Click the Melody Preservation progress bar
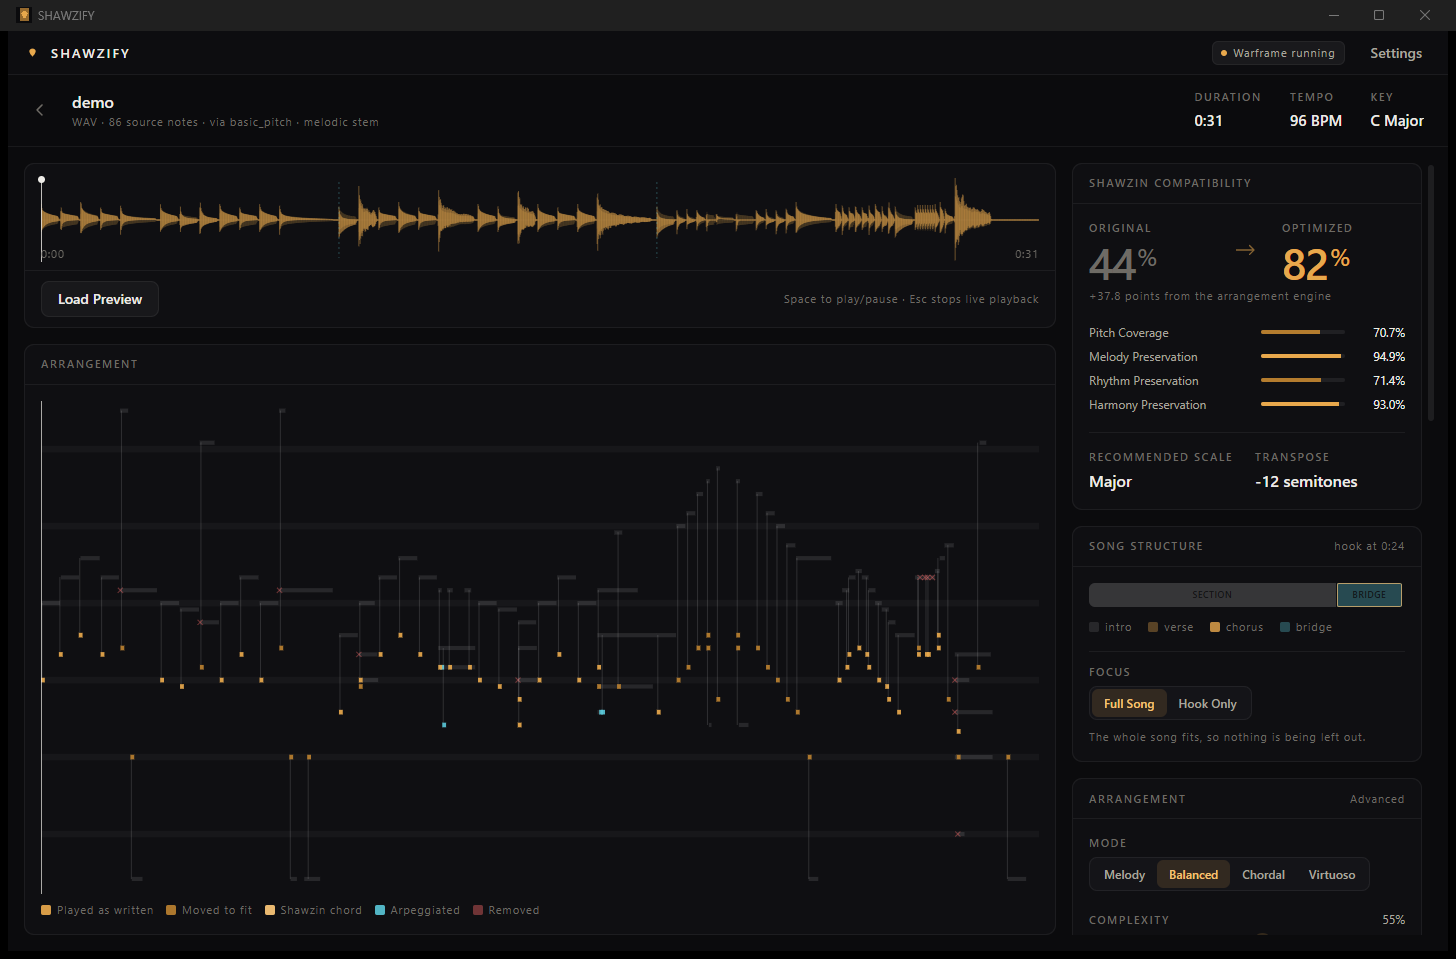This screenshot has height=959, width=1456. (x=1302, y=356)
